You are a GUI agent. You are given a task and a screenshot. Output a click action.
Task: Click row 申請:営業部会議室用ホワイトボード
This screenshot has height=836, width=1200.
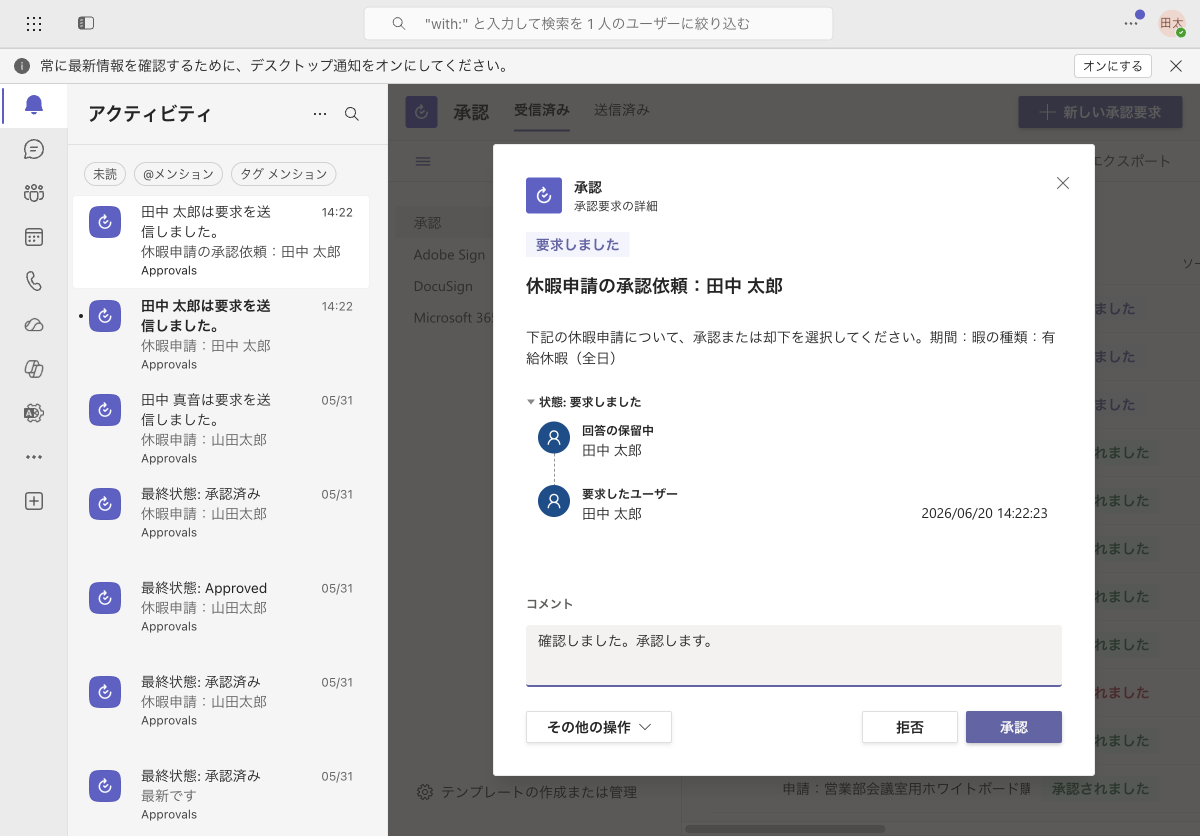tap(906, 789)
